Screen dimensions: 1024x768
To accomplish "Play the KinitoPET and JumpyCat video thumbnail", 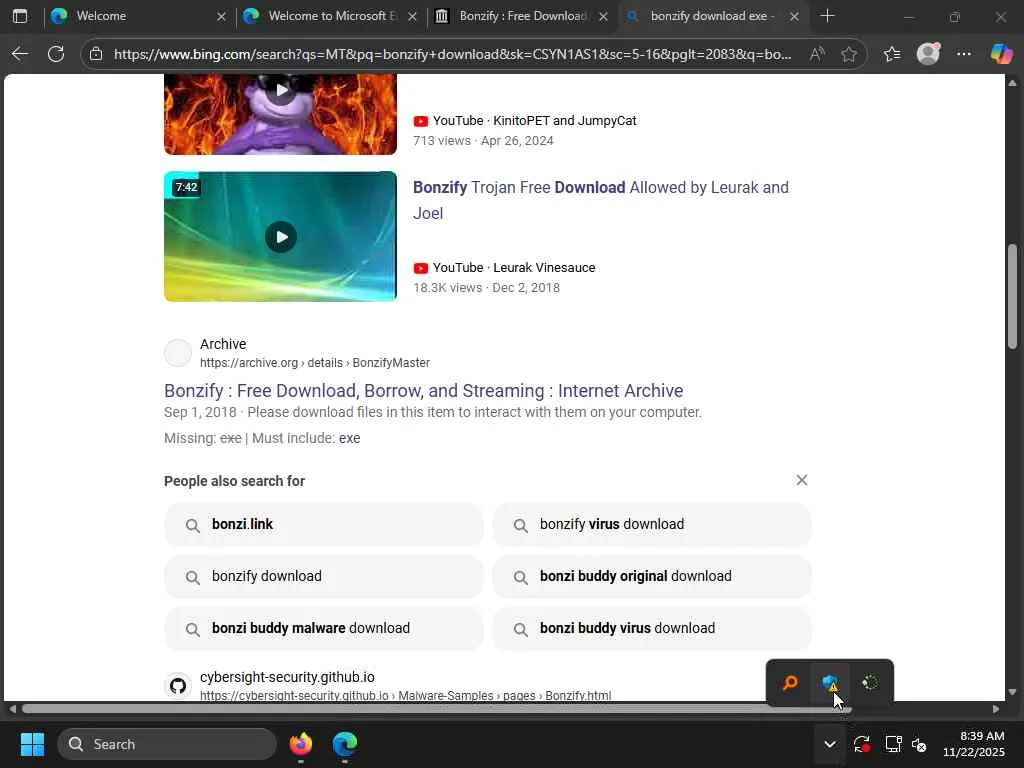I will coord(280,114).
